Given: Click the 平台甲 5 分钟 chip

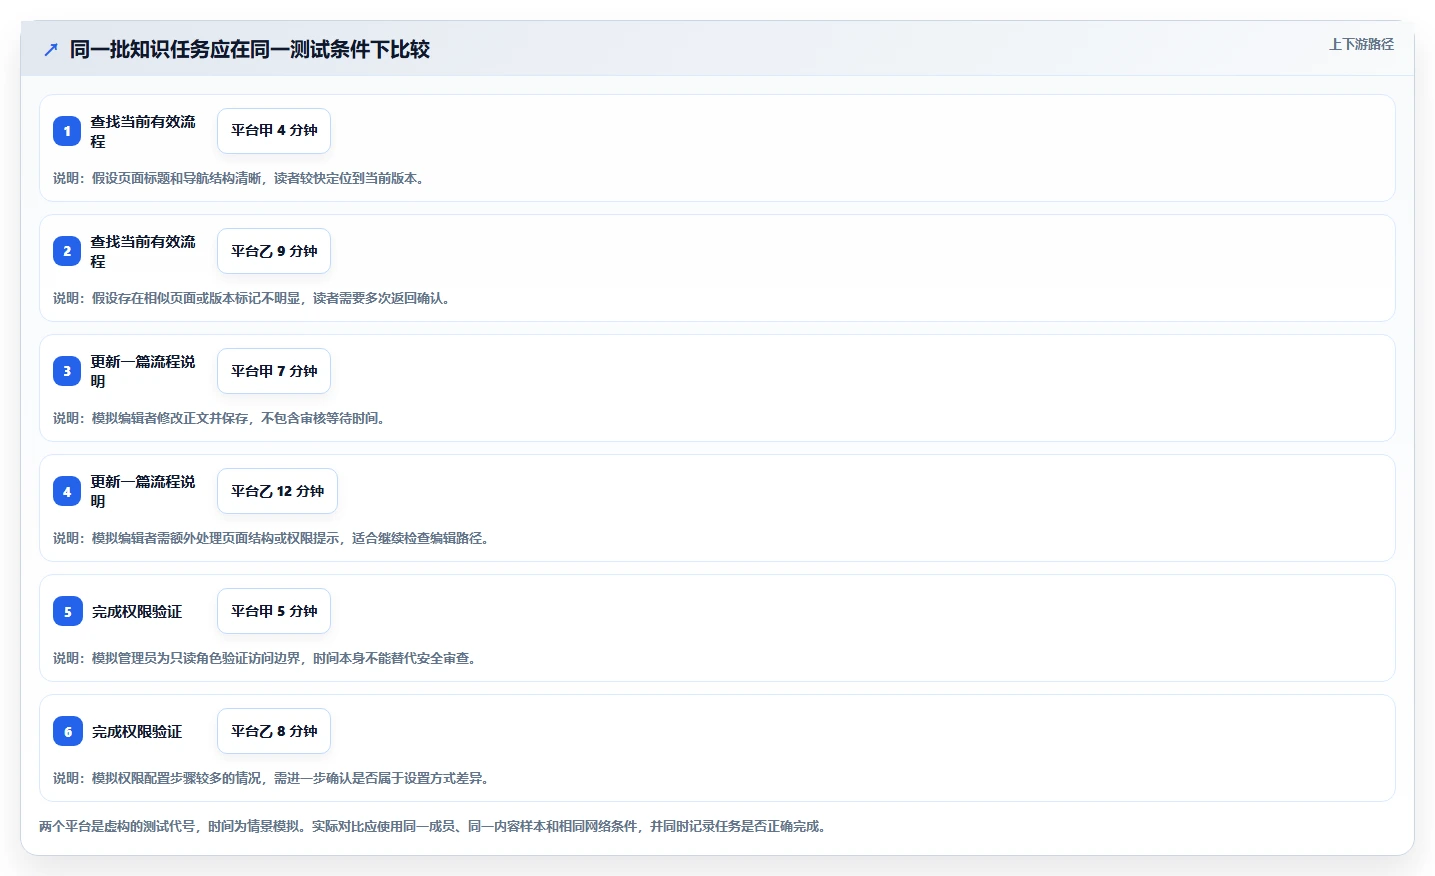Looking at the screenshot, I should coord(274,611).
